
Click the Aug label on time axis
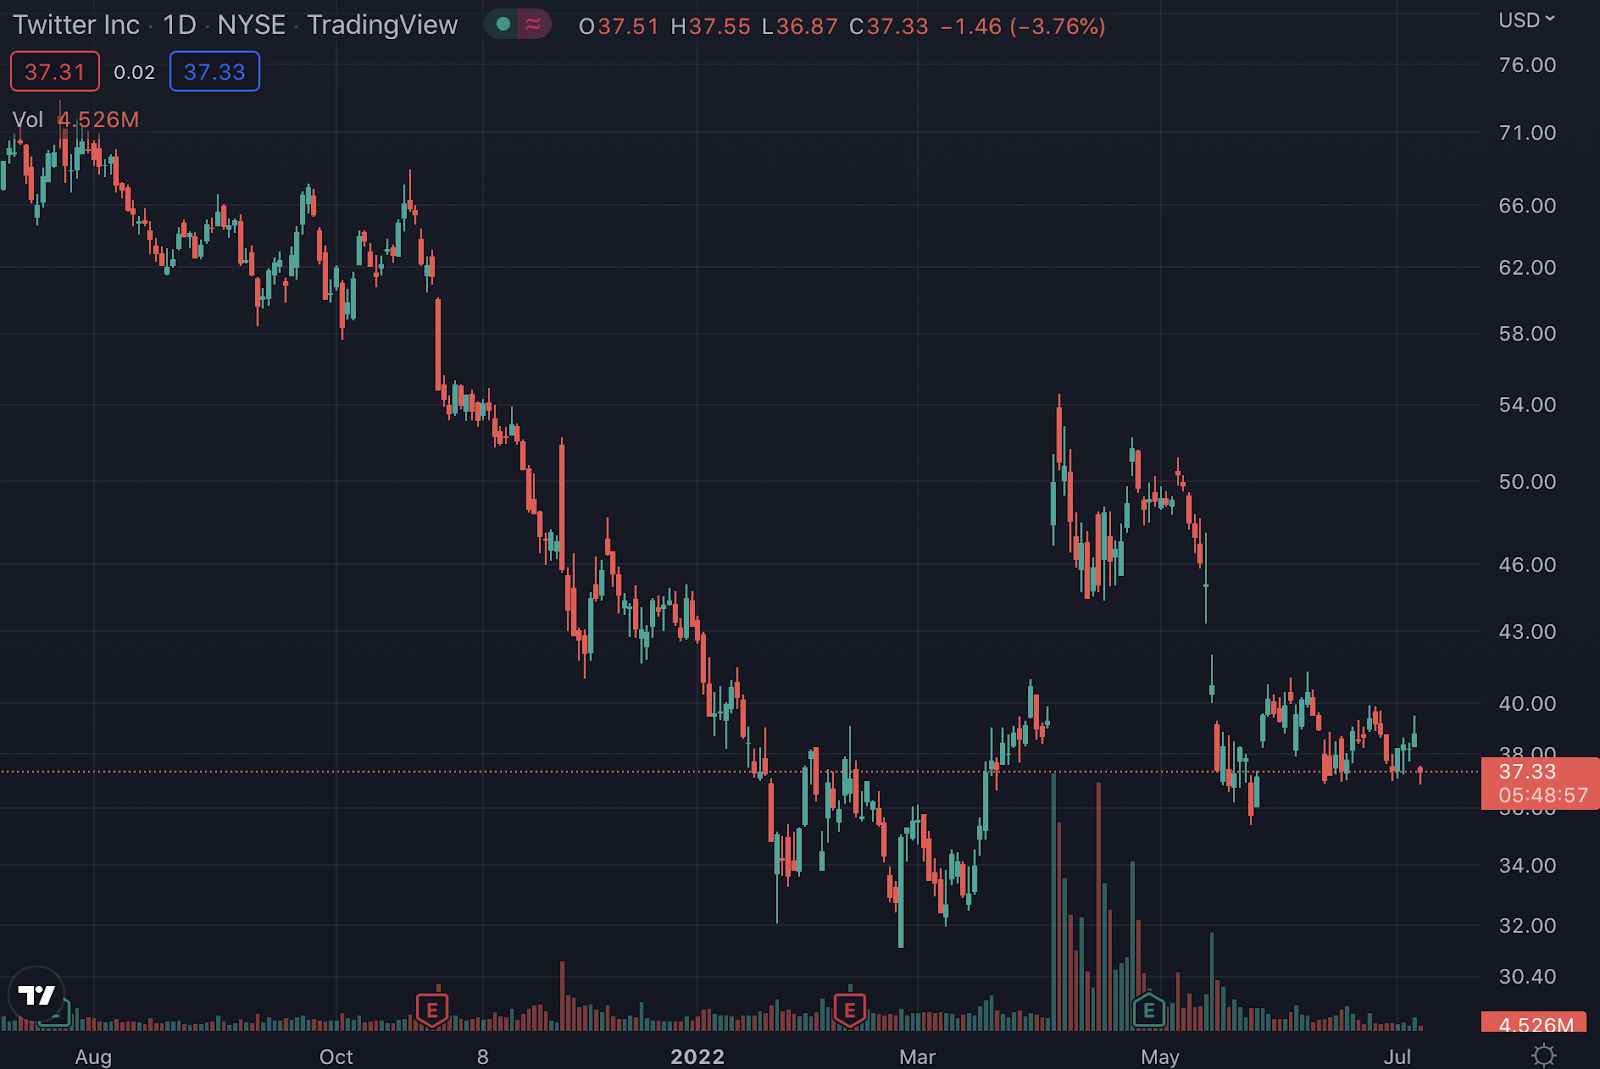pyautogui.click(x=93, y=1057)
